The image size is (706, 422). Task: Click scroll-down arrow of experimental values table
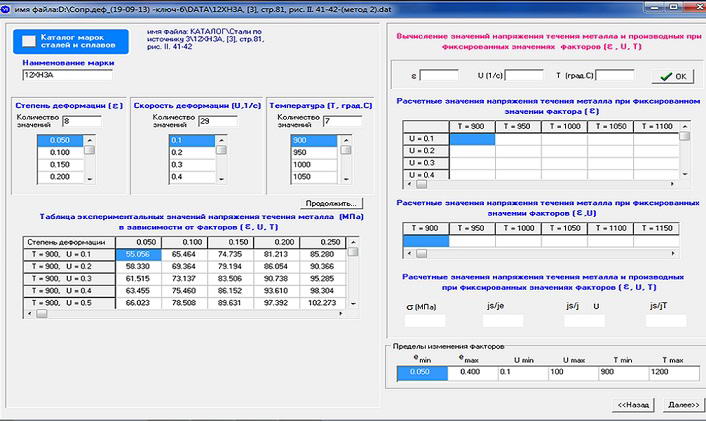(x=353, y=304)
